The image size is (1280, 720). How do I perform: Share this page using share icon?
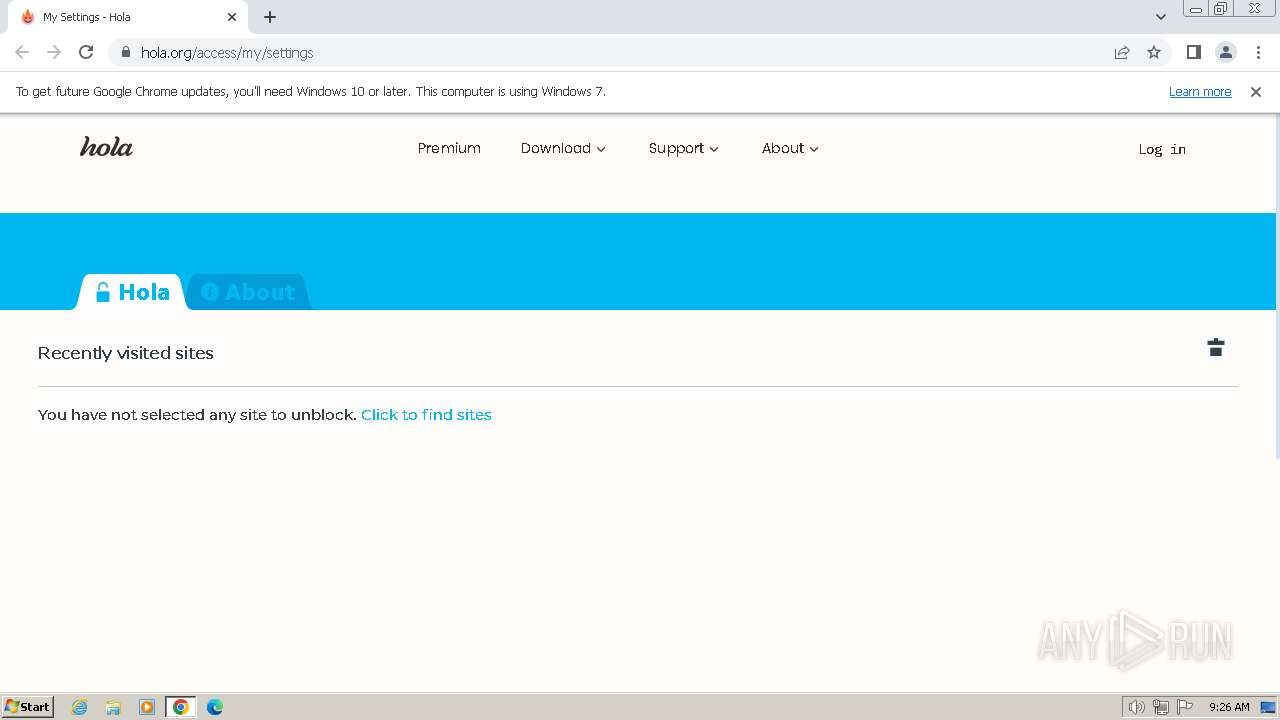coord(1122,52)
